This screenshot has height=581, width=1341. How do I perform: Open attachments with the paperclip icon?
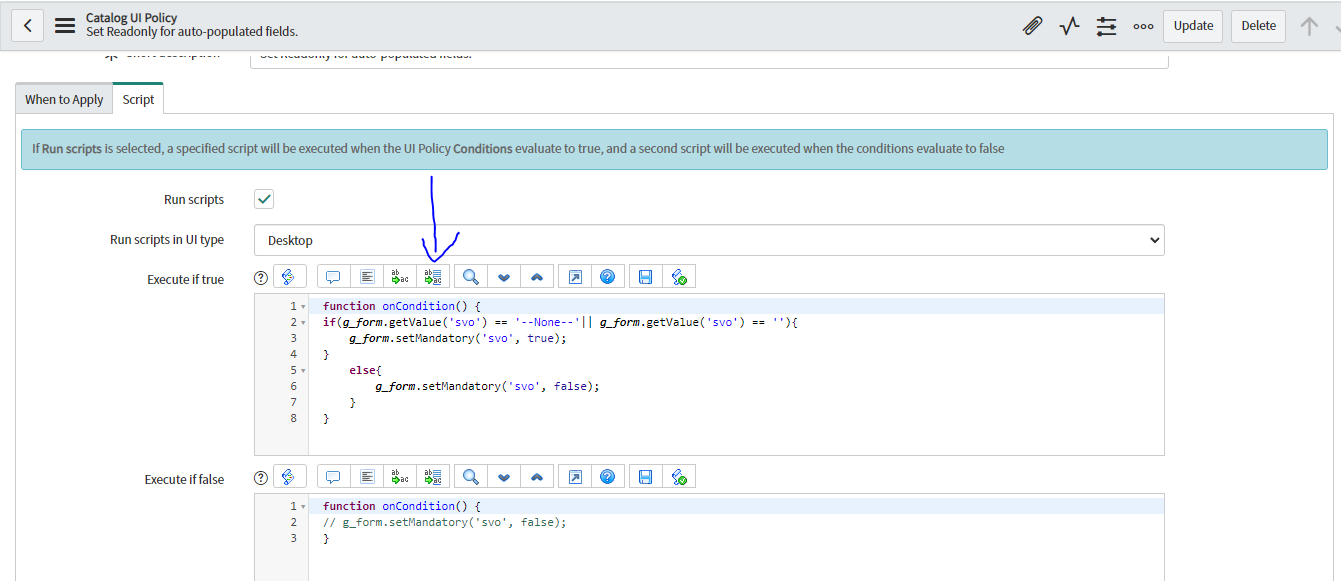tap(1033, 26)
